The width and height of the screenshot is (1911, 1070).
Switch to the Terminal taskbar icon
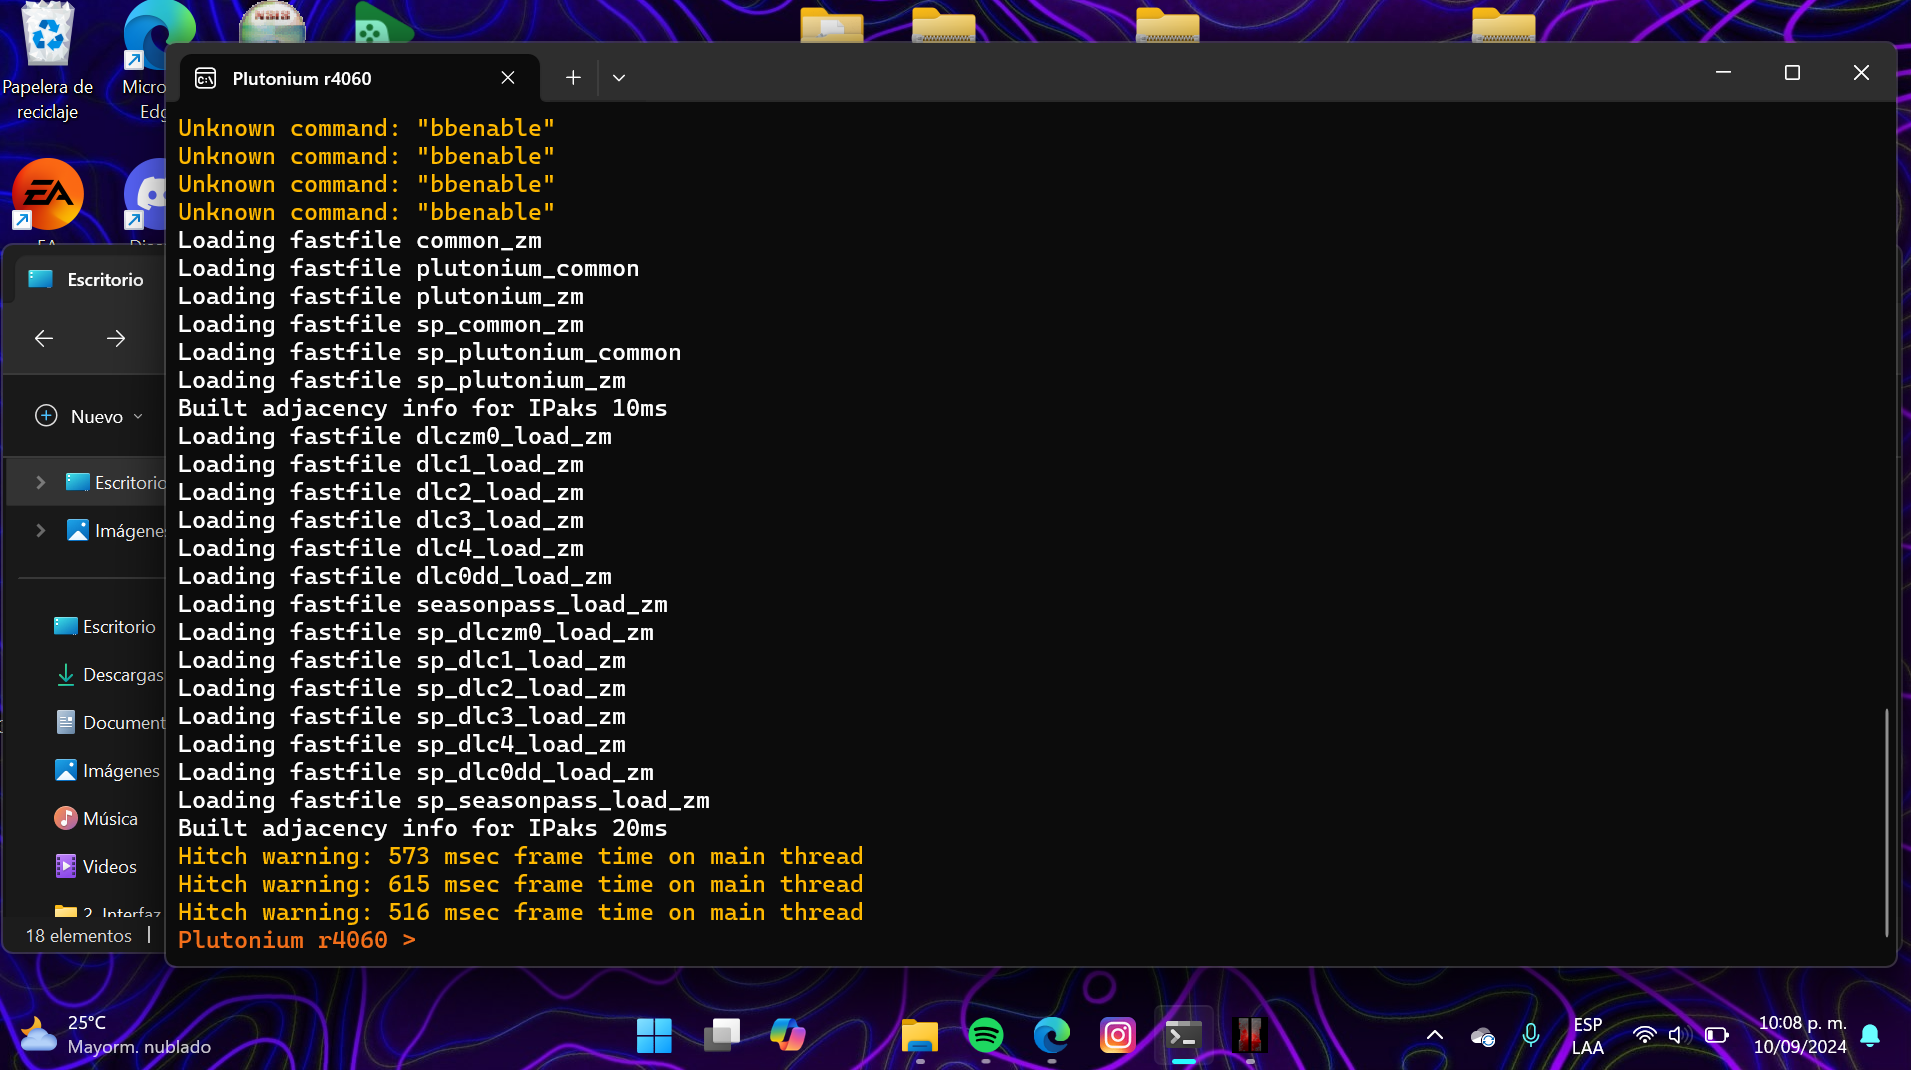pyautogui.click(x=1184, y=1036)
